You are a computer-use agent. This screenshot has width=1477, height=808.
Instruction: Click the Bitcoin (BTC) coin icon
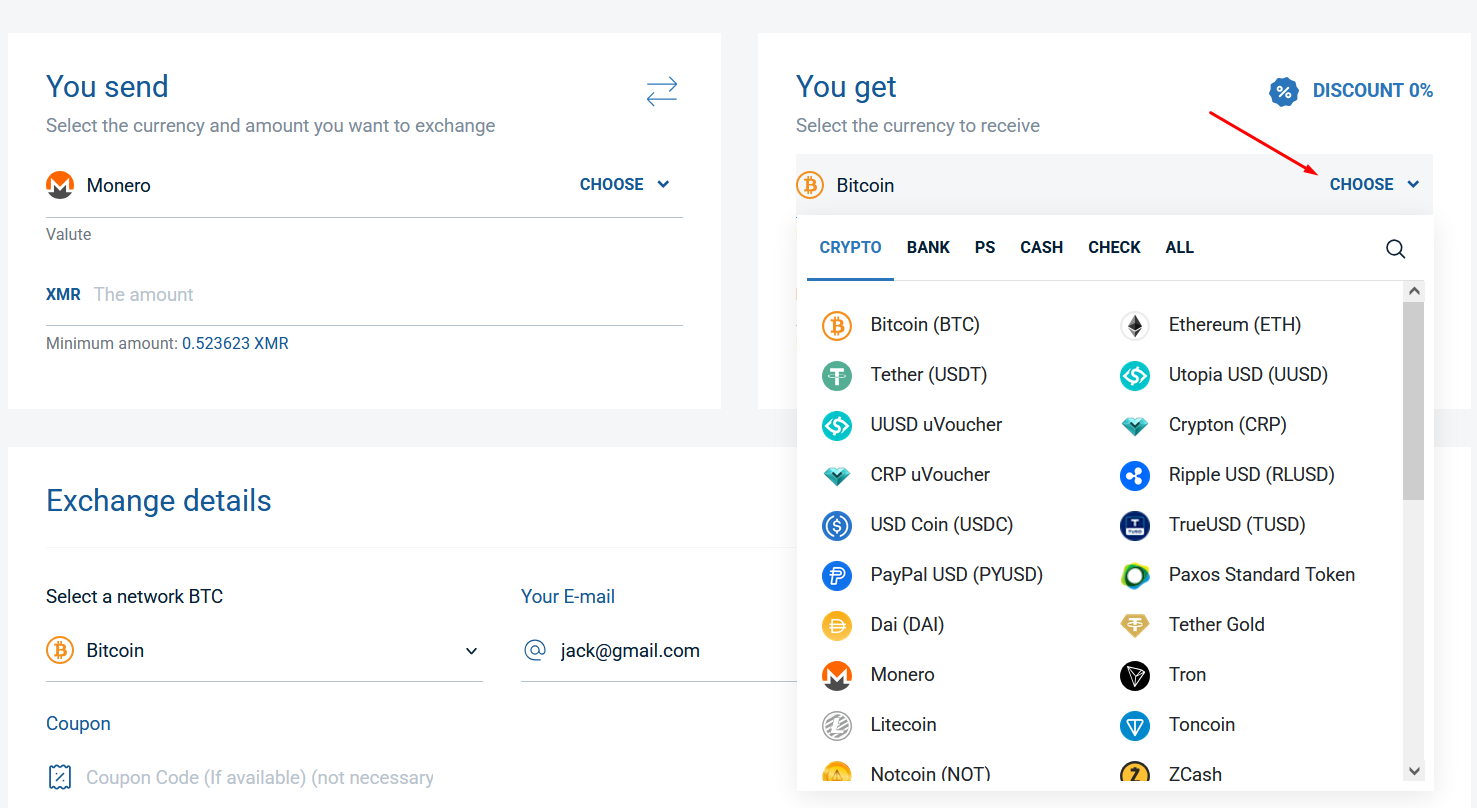(836, 325)
